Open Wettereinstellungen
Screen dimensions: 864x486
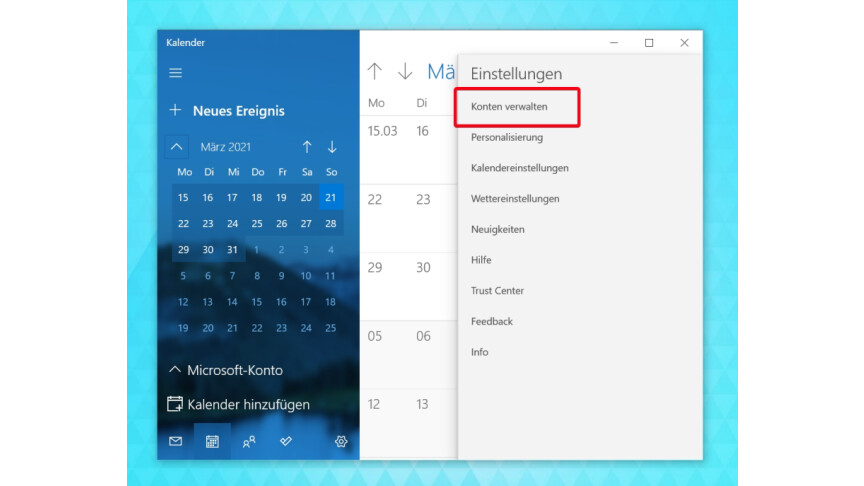[515, 198]
